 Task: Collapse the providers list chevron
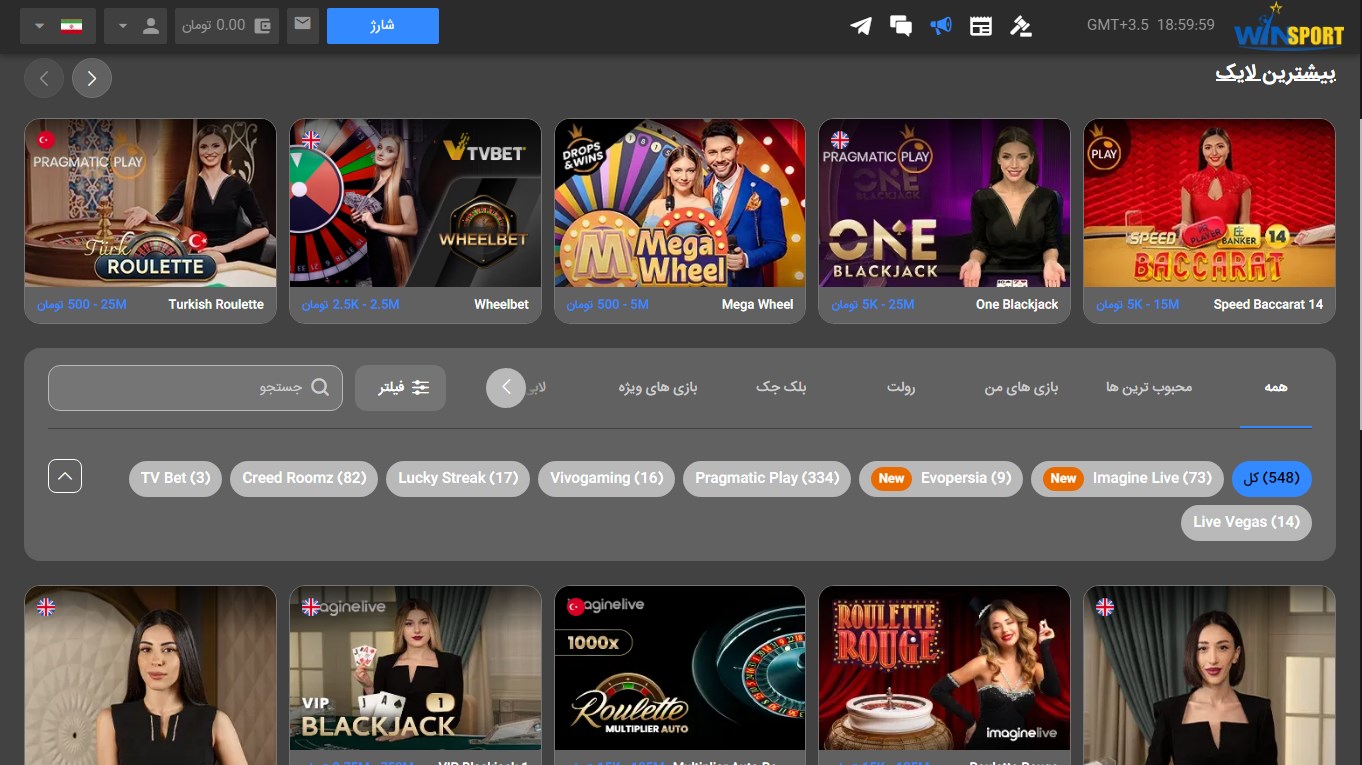(65, 476)
